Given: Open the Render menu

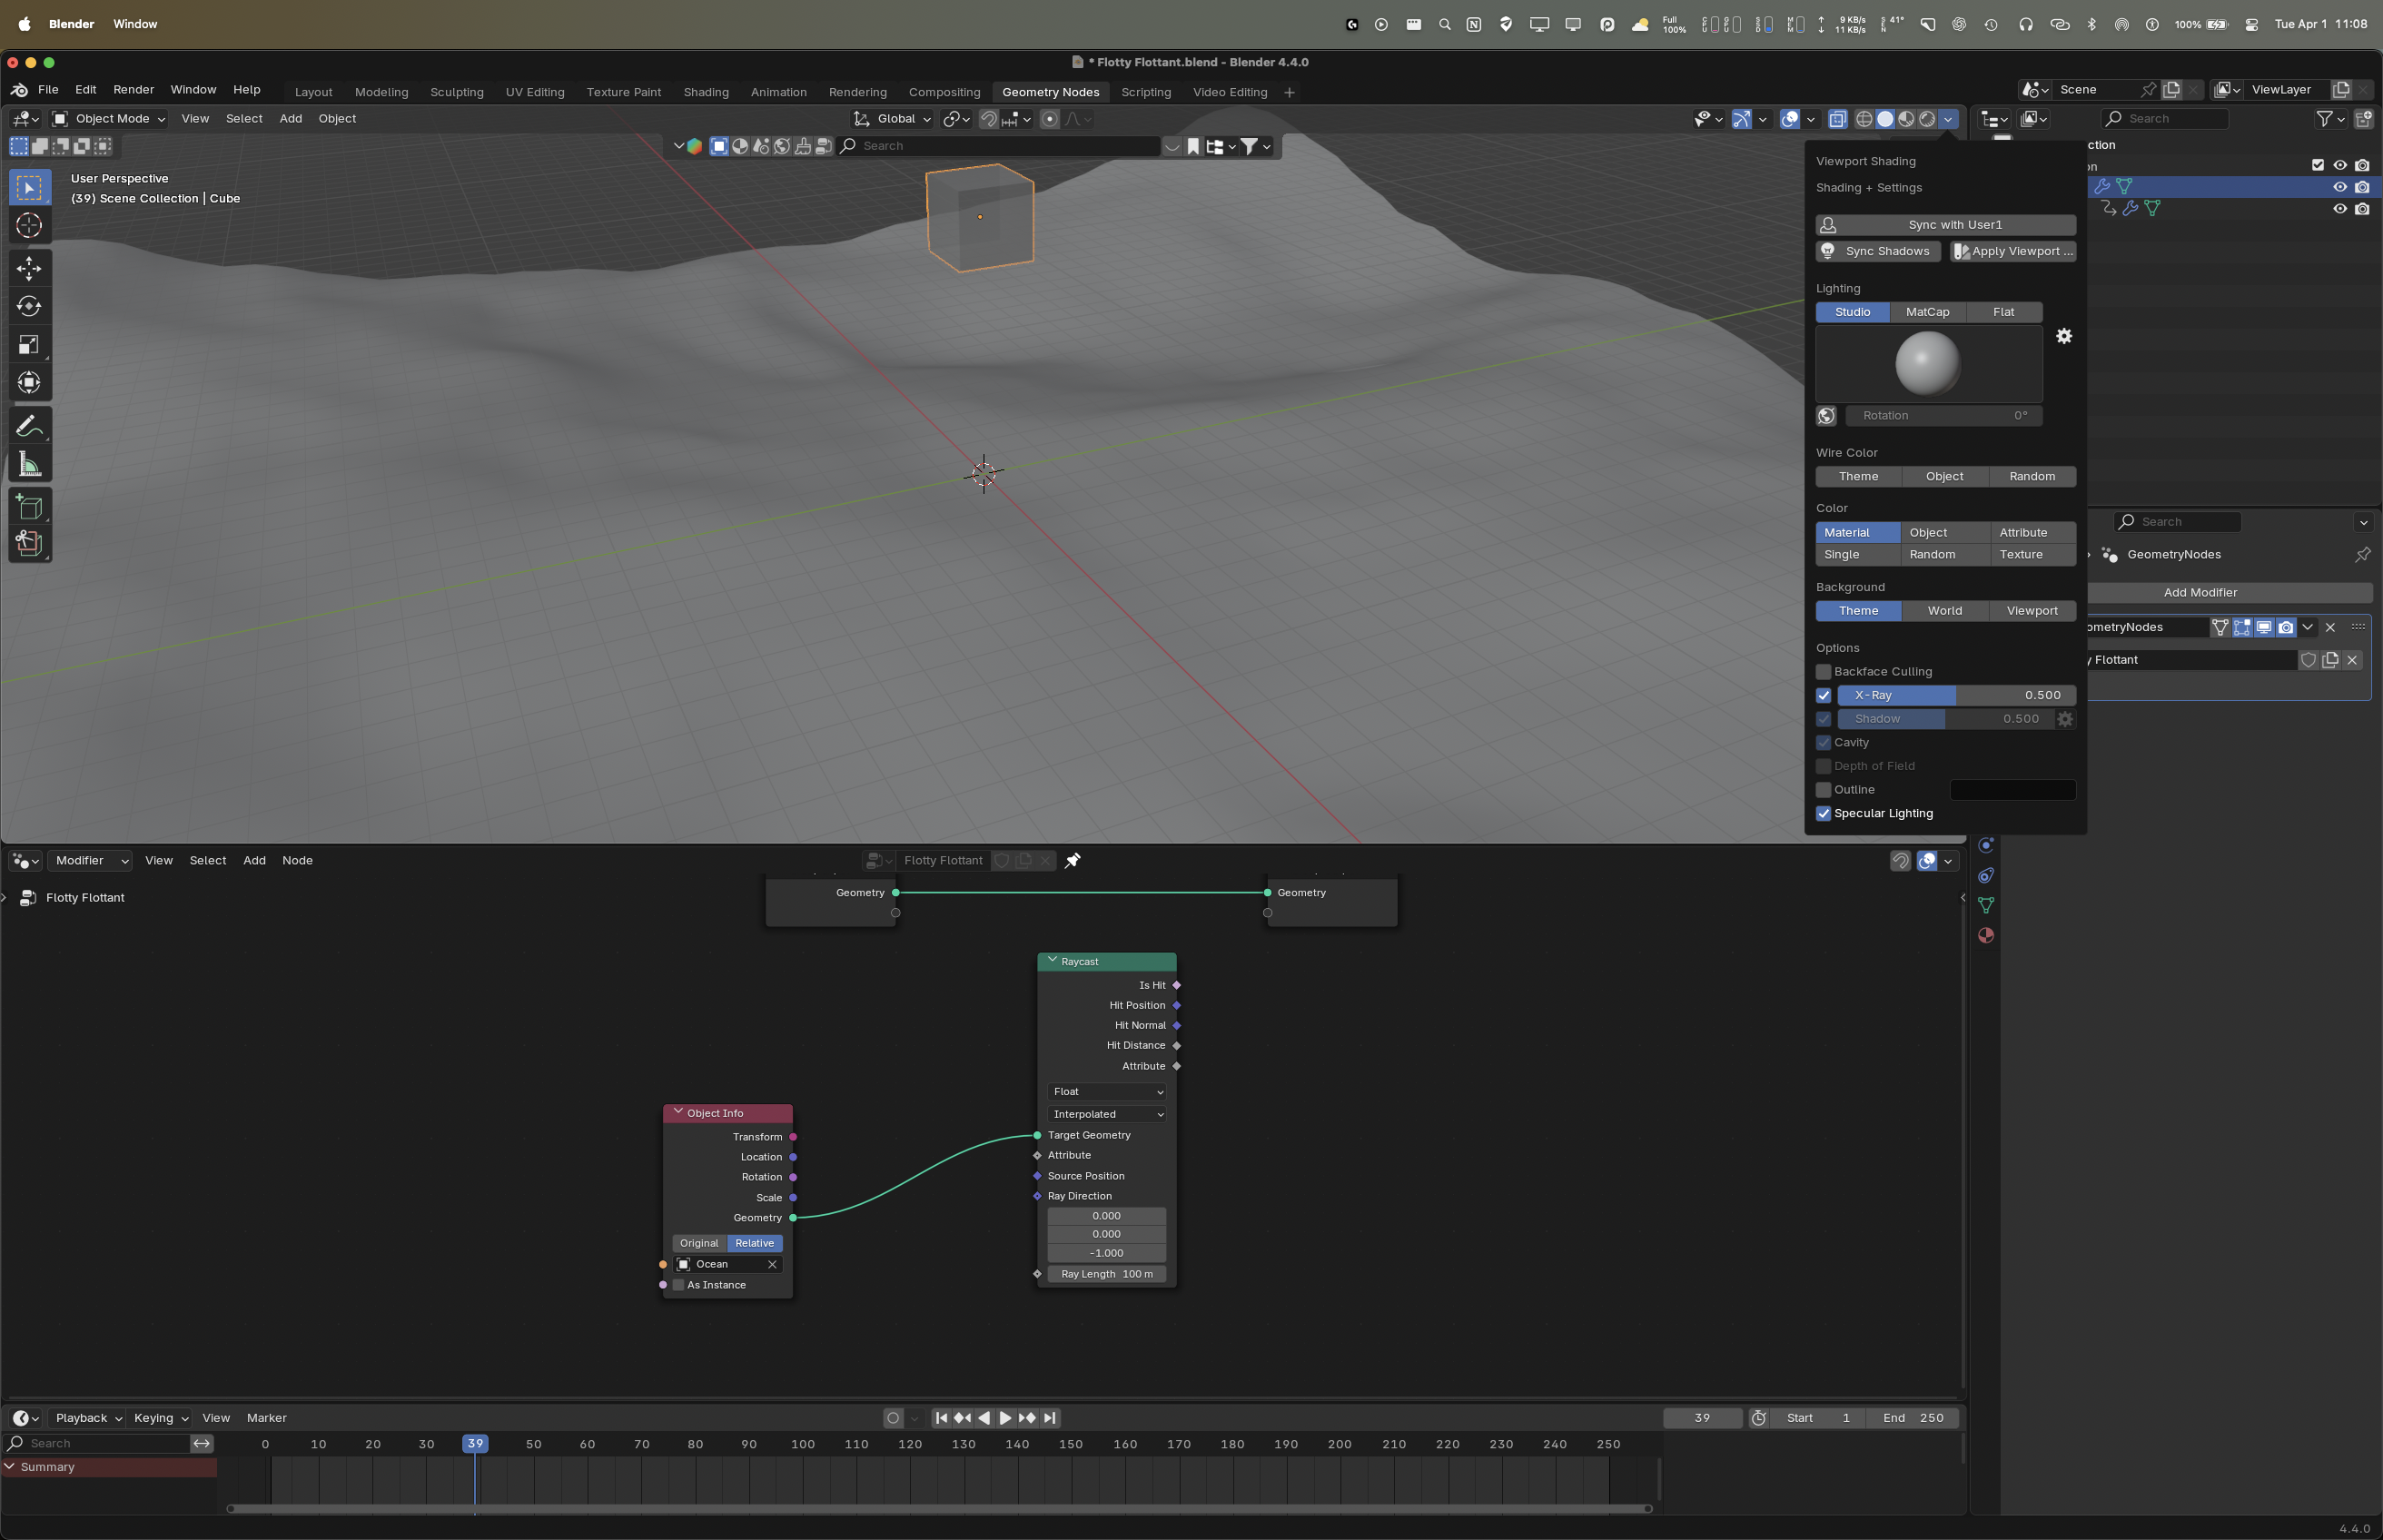Looking at the screenshot, I should pyautogui.click(x=134, y=90).
